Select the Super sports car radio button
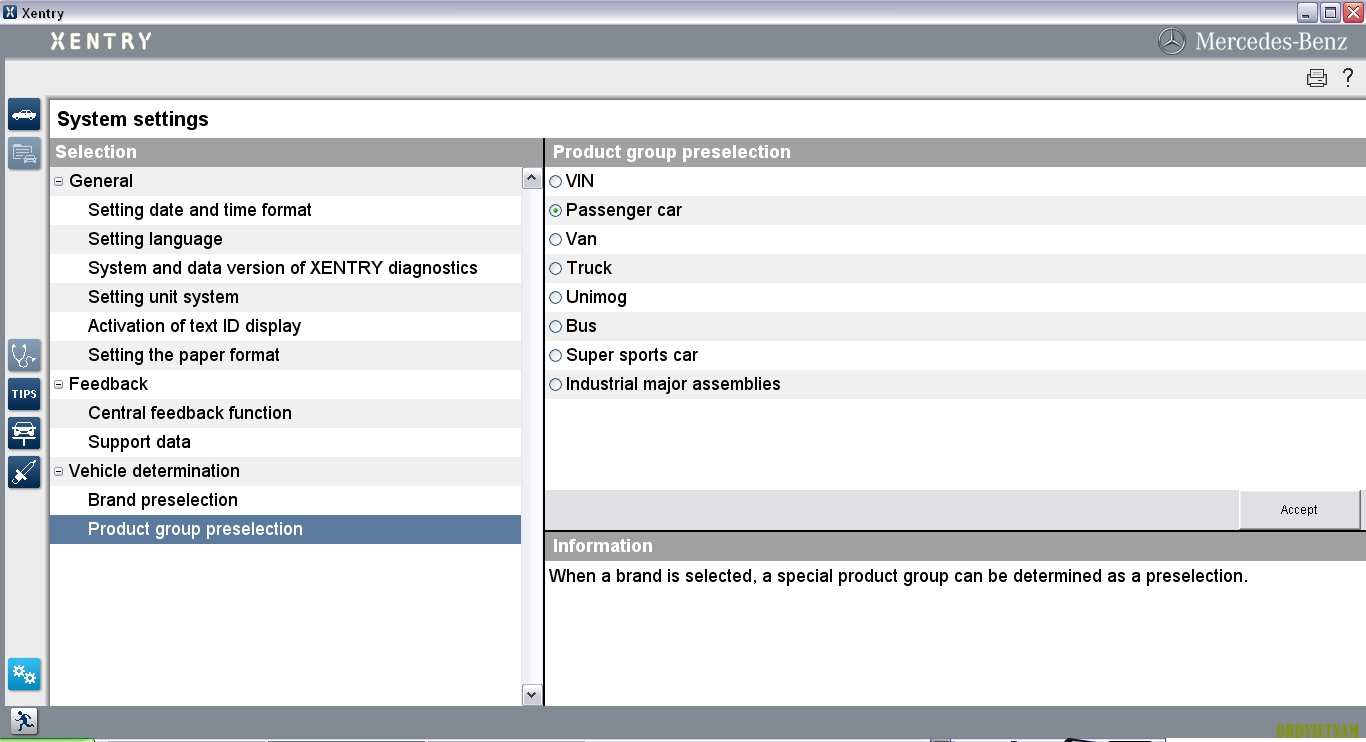This screenshot has width=1366, height=742. (556, 356)
